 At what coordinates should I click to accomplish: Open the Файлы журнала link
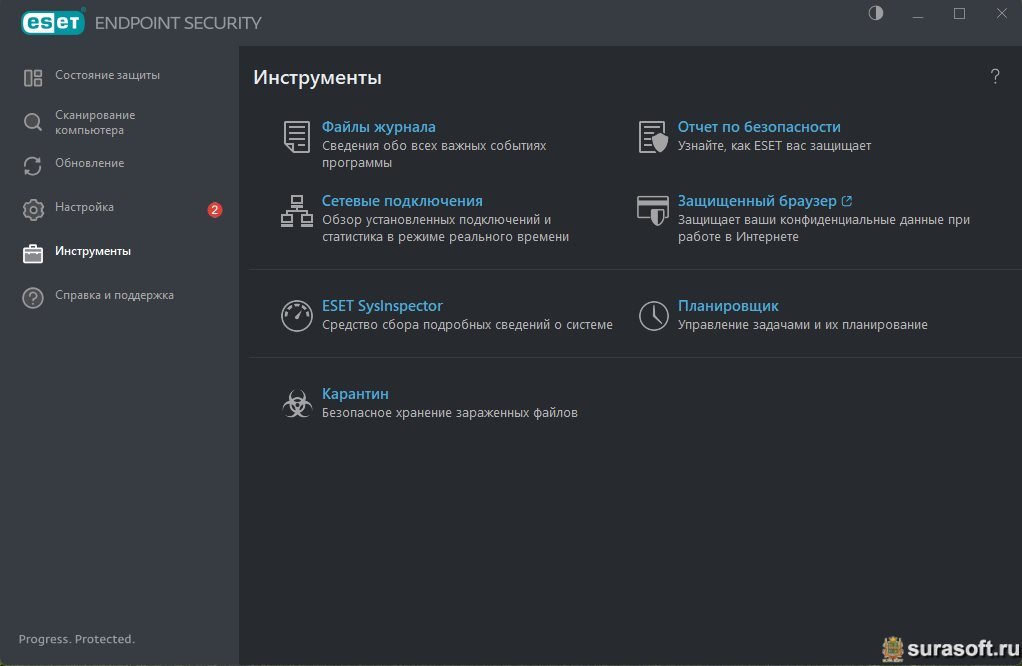click(378, 127)
